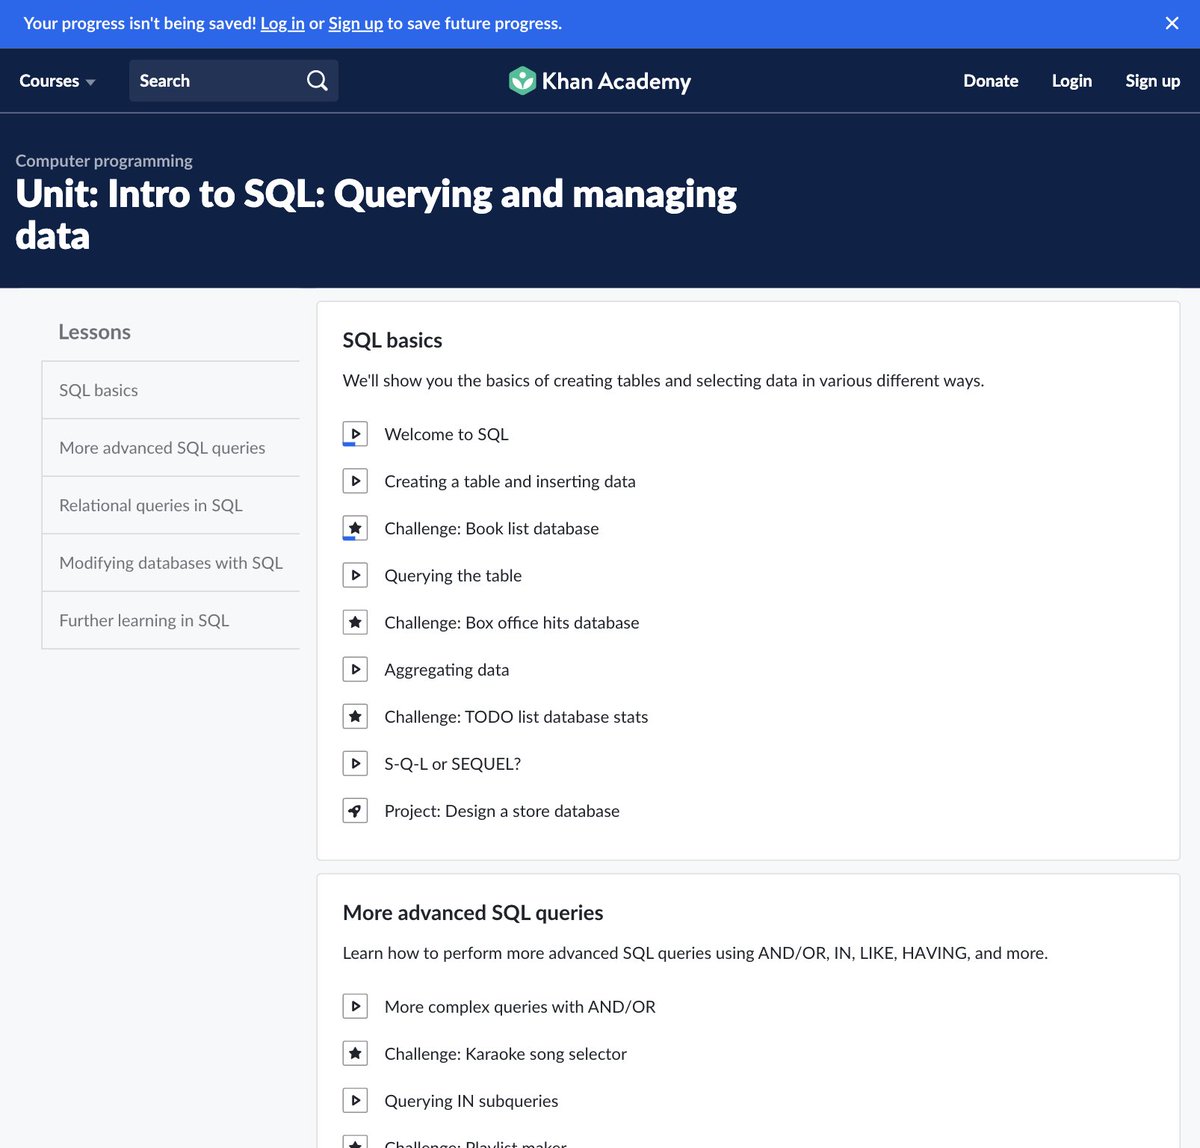This screenshot has width=1200, height=1148.
Task: Select Modifying databases with SQL lesson
Action: click(x=171, y=562)
